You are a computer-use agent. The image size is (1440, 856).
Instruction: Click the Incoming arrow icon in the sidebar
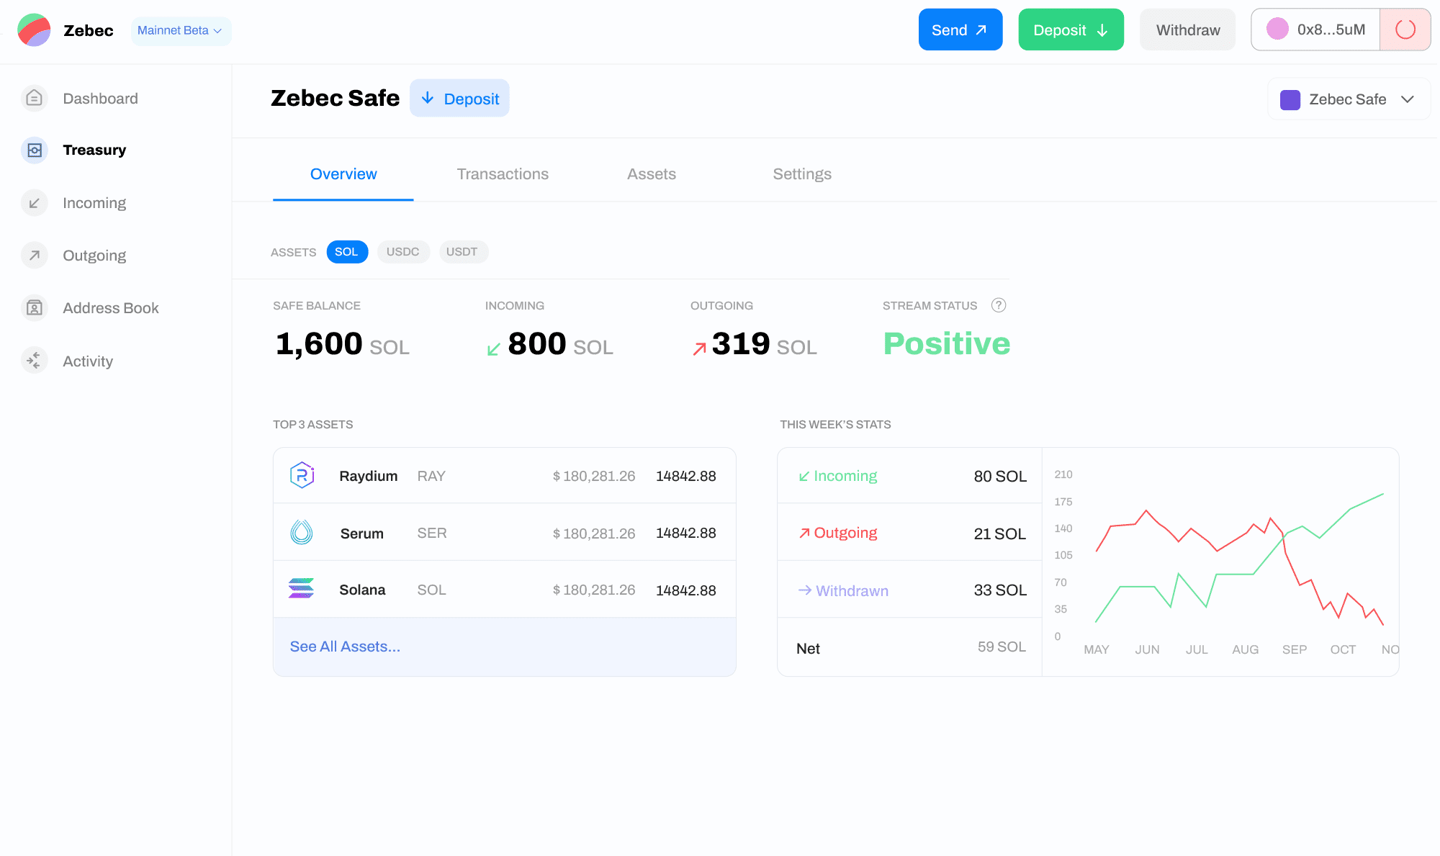34,203
